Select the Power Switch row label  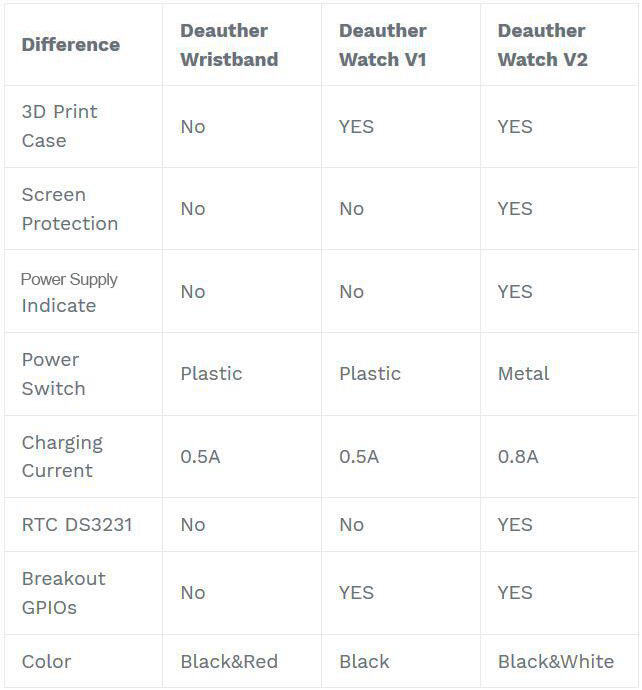coord(54,374)
